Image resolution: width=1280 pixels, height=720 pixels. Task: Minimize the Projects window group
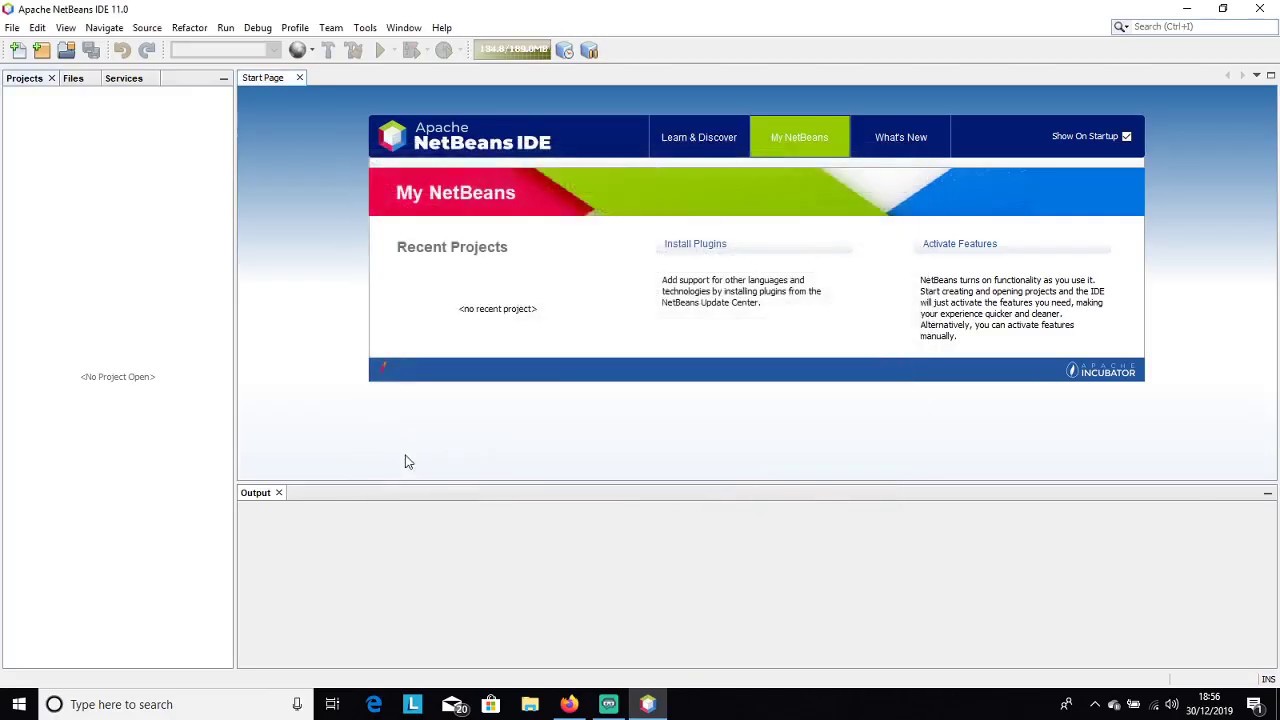tap(223, 78)
